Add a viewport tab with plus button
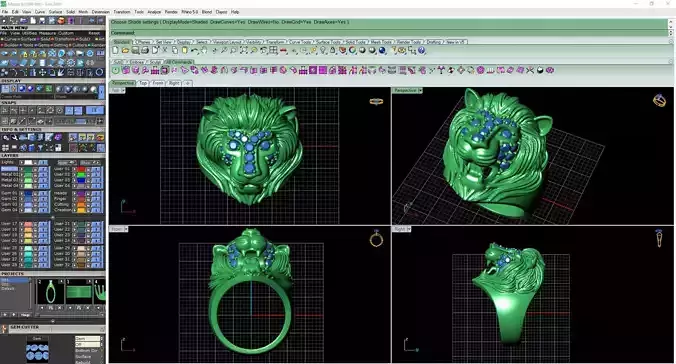 (188, 83)
